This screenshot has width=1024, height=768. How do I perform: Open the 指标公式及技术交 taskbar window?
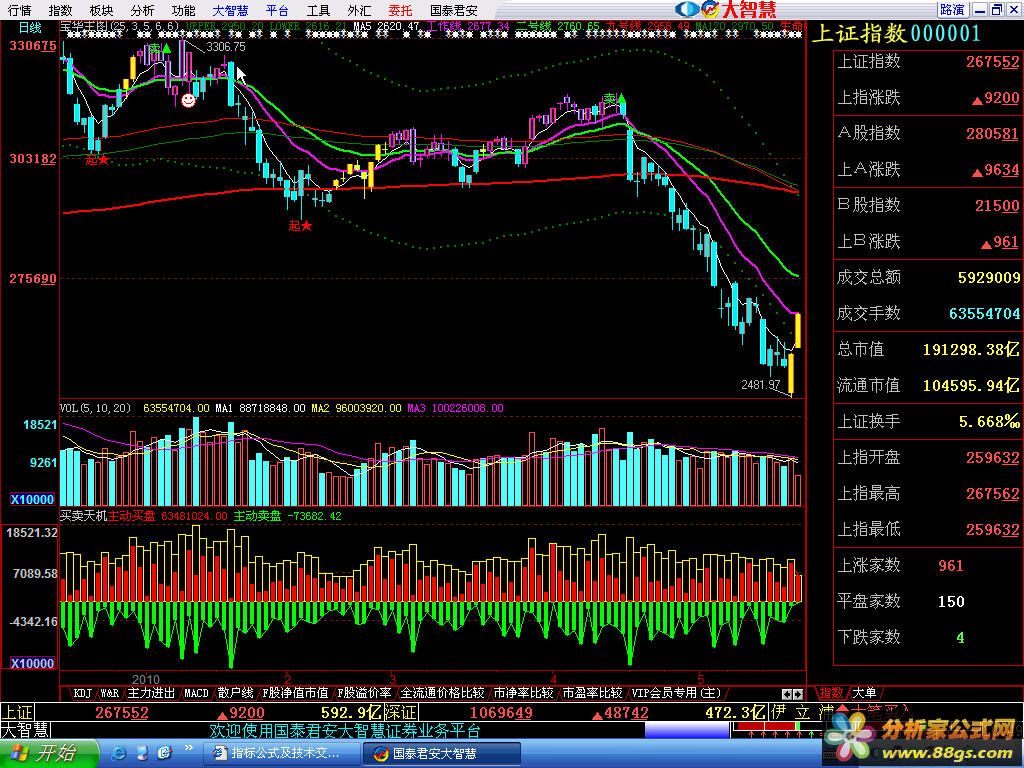282,754
